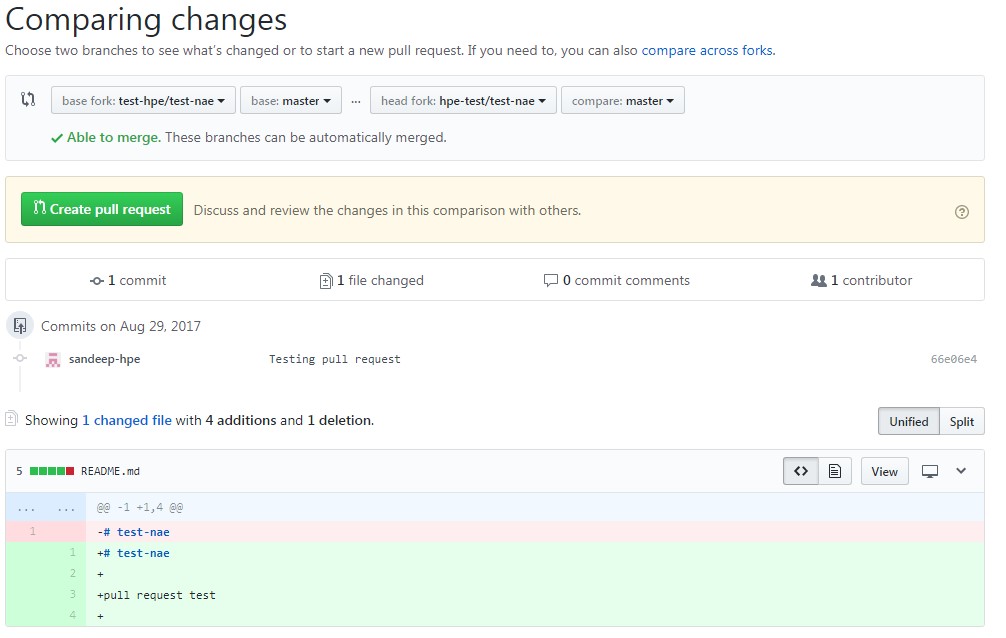Click the file diff icon beside 1 file changed
This screenshot has width=1006, height=638.
[326, 281]
